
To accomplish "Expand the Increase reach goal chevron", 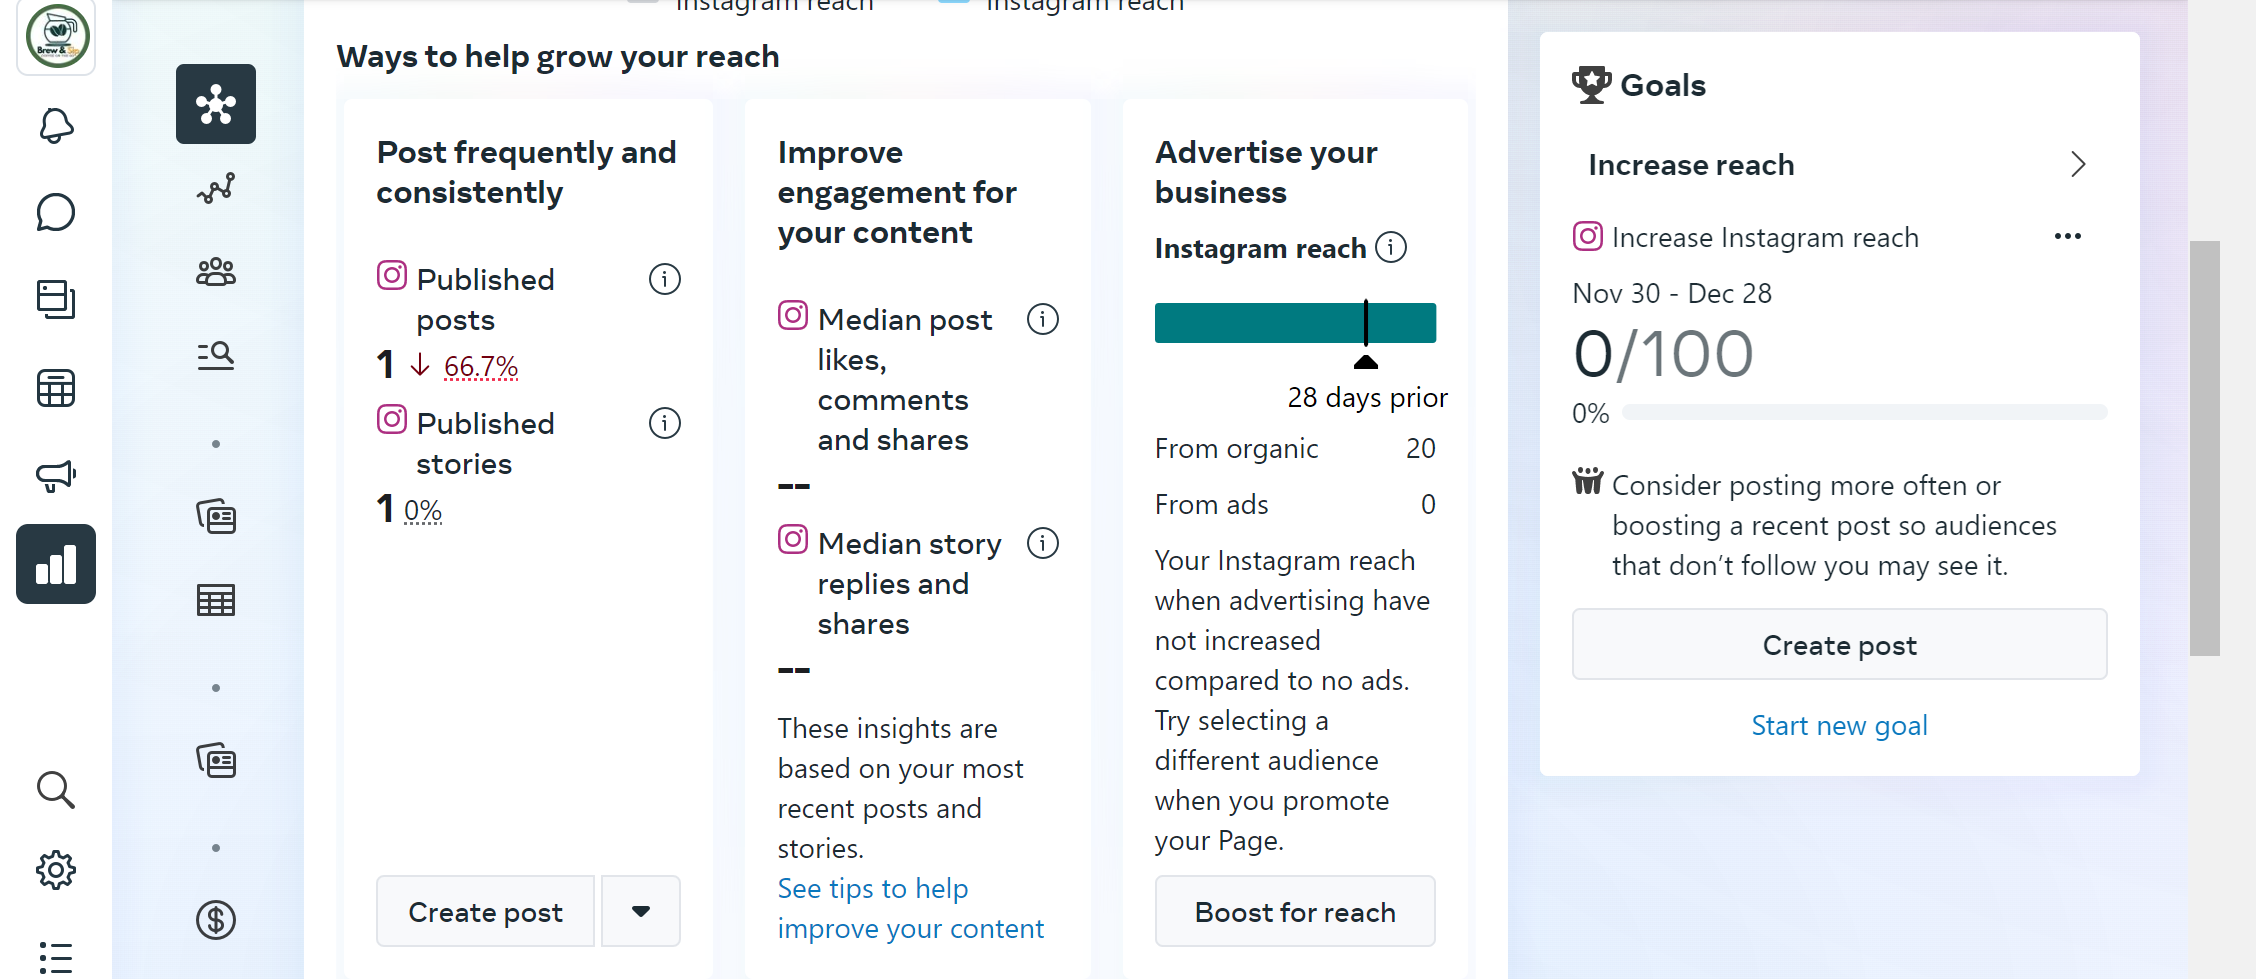I will (x=2078, y=164).
